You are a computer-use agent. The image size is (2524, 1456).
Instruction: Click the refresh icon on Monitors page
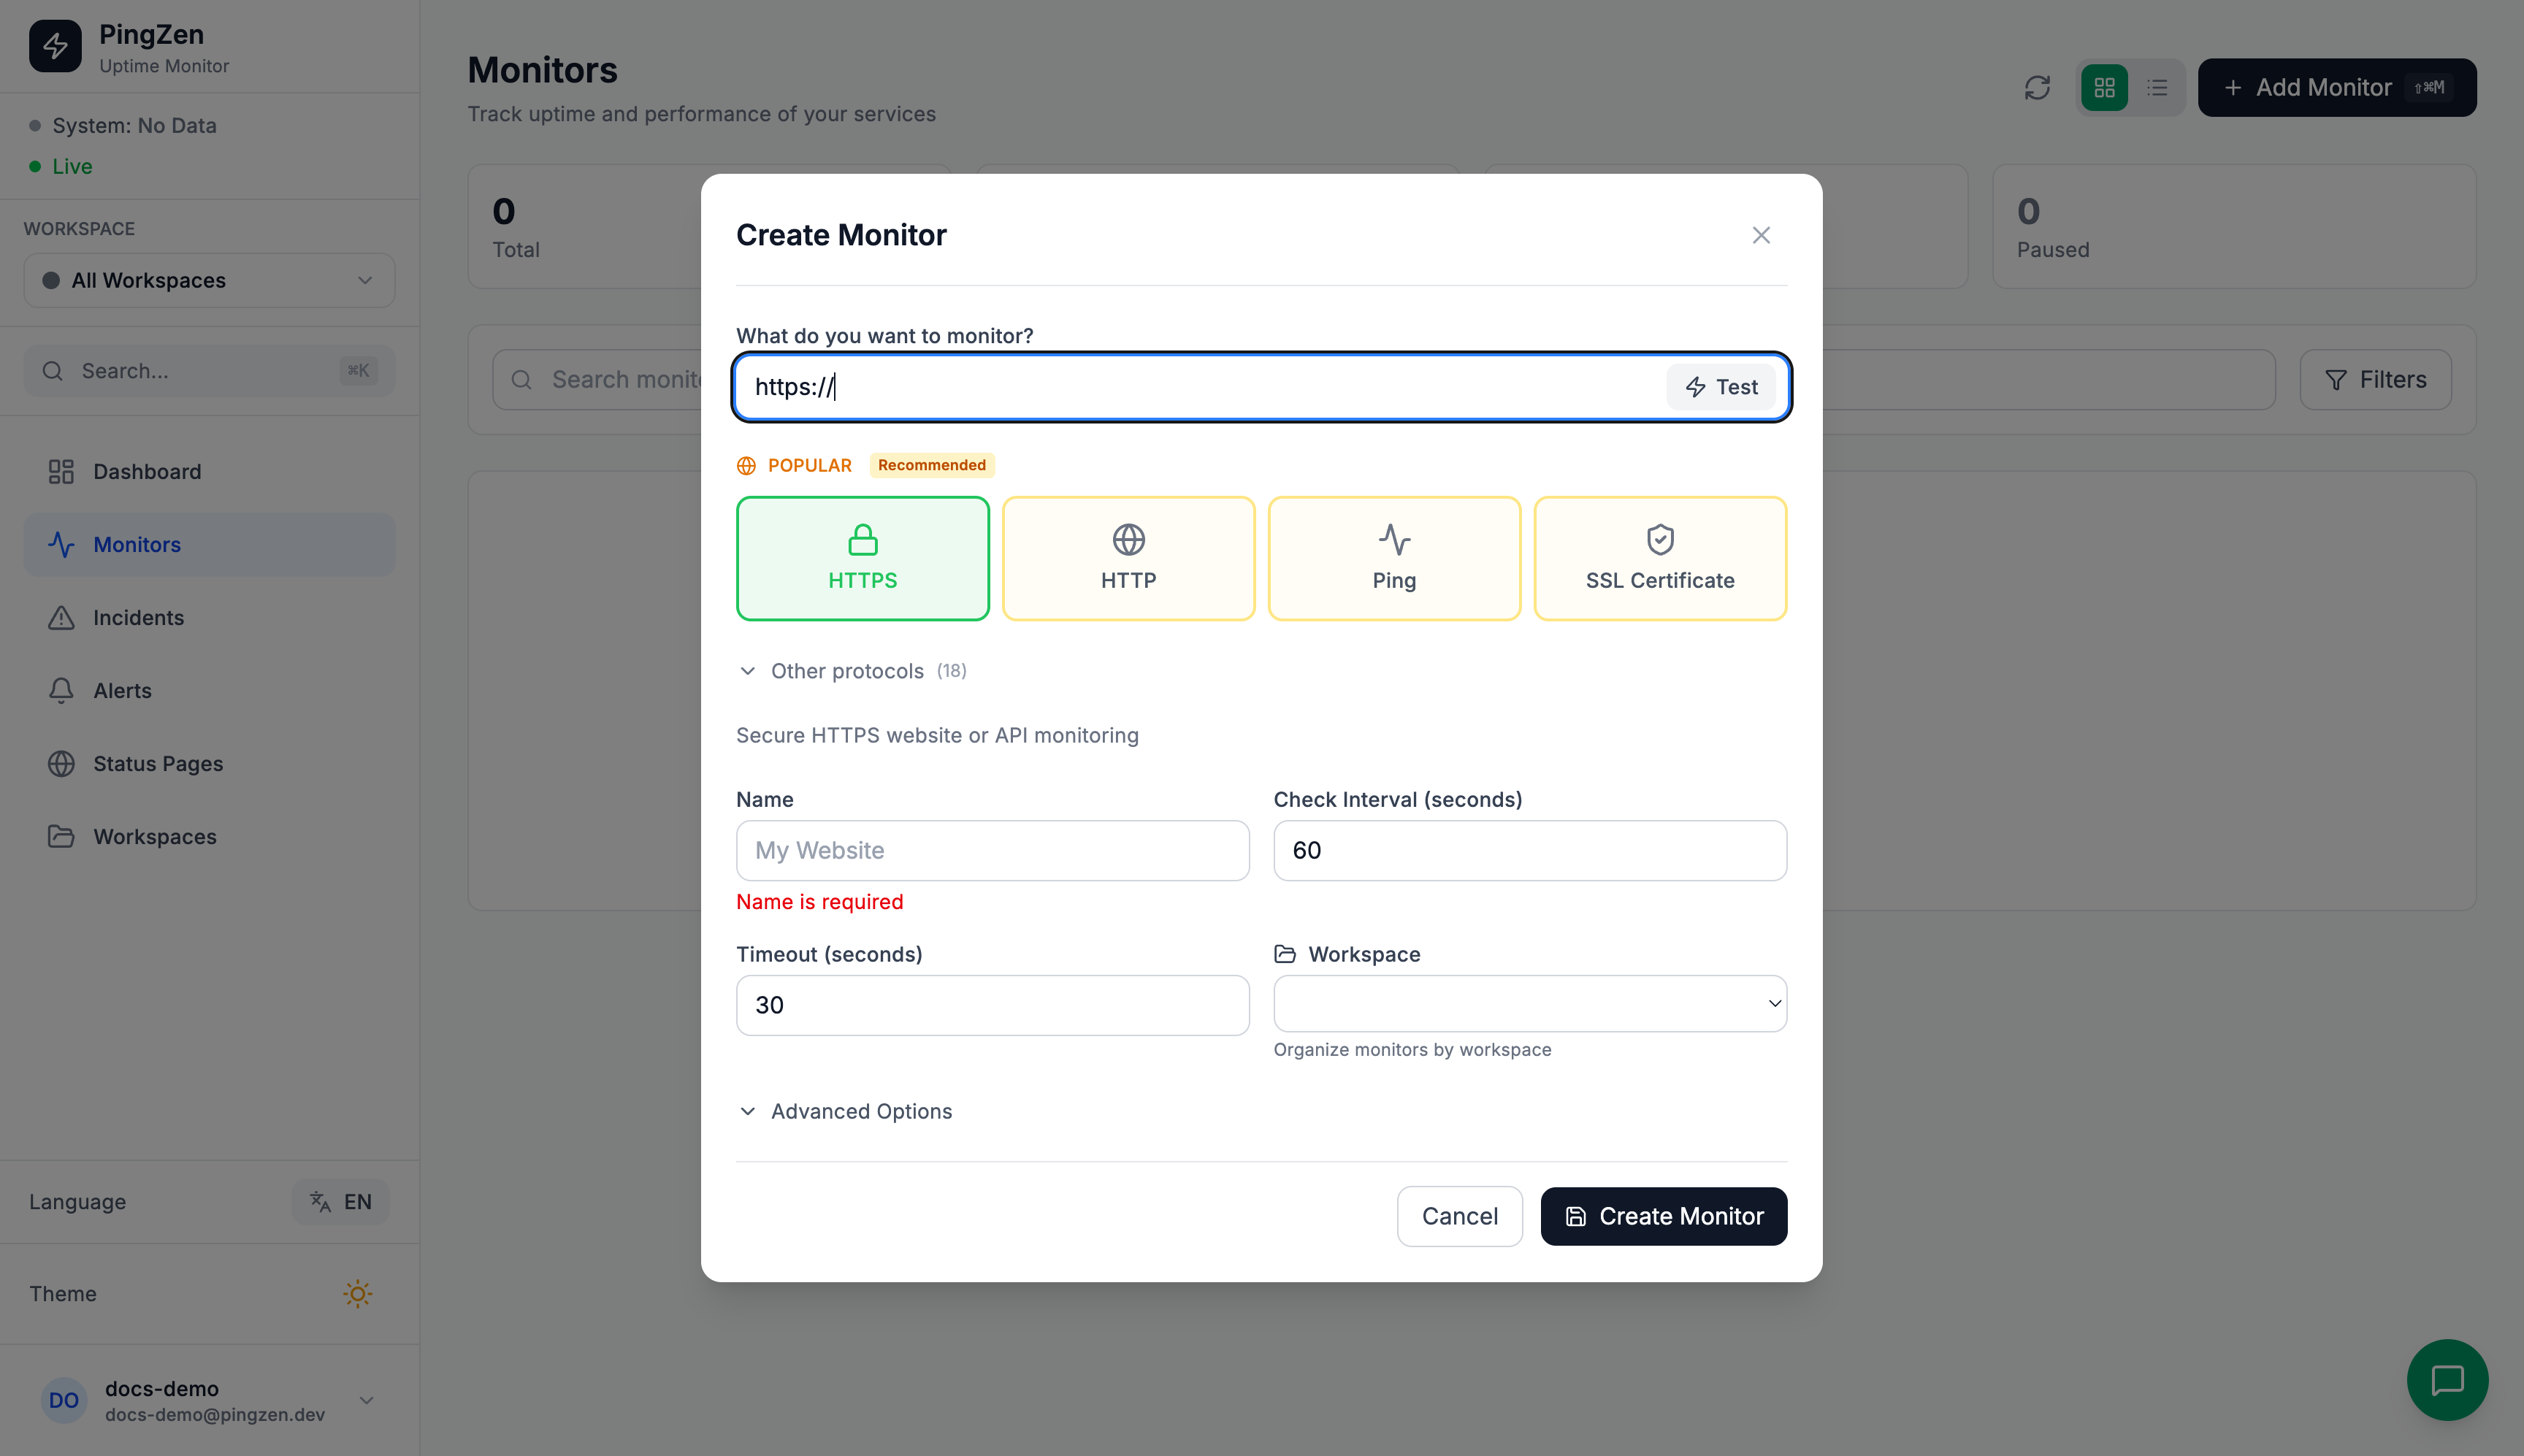click(2037, 87)
